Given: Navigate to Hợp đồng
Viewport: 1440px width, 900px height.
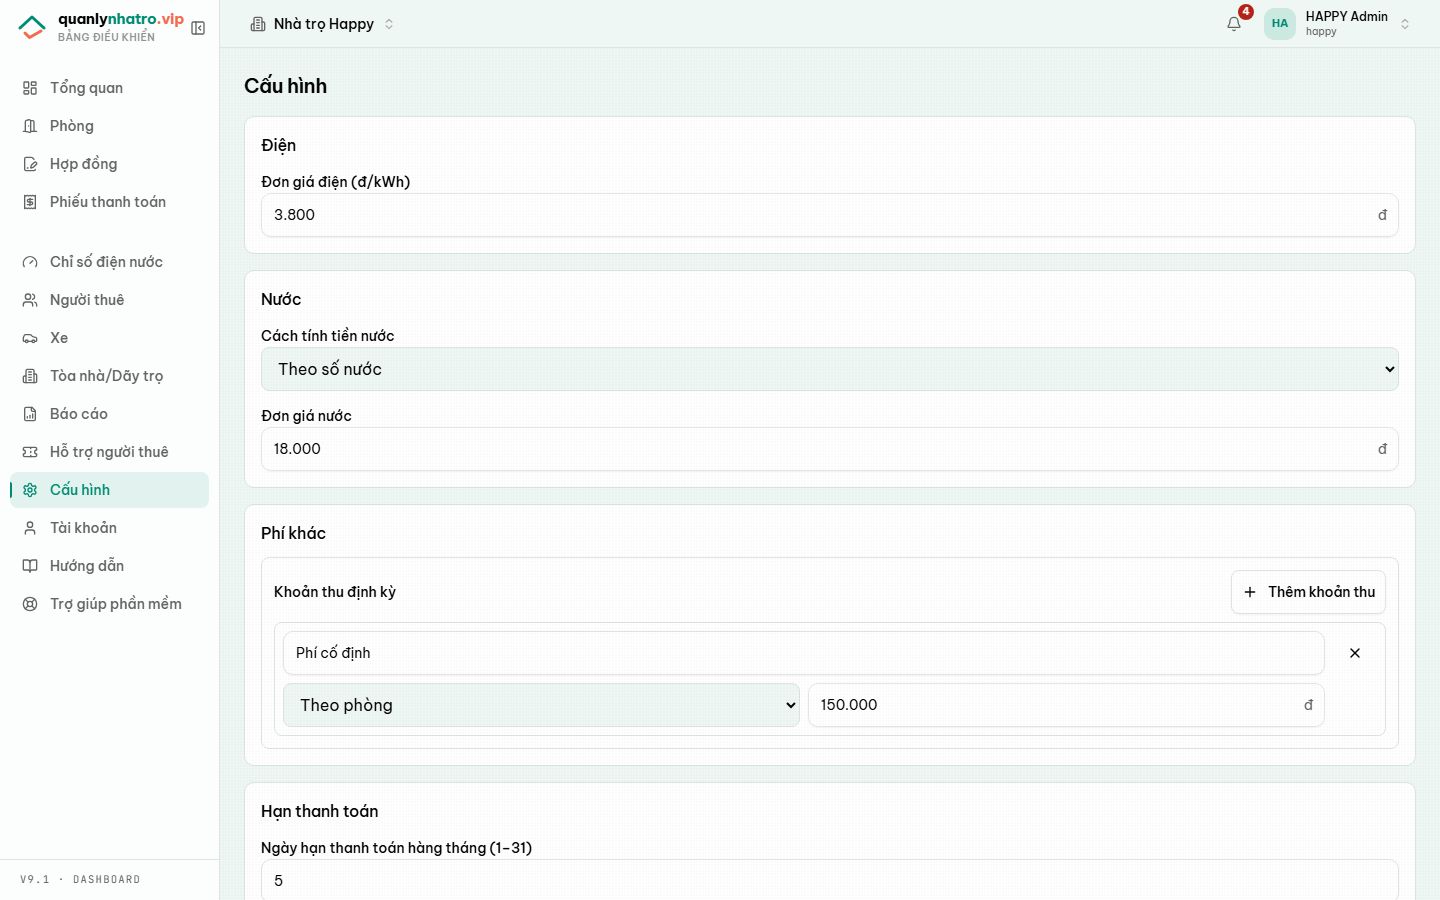Looking at the screenshot, I should point(110,164).
